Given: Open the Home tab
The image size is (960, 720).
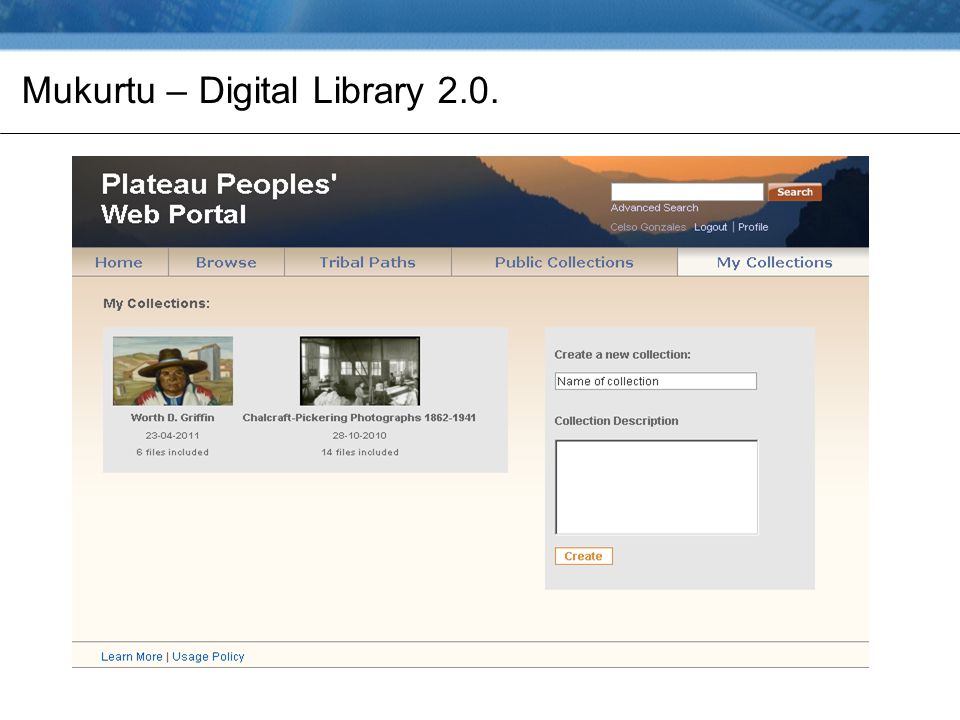Looking at the screenshot, I should tap(119, 262).
